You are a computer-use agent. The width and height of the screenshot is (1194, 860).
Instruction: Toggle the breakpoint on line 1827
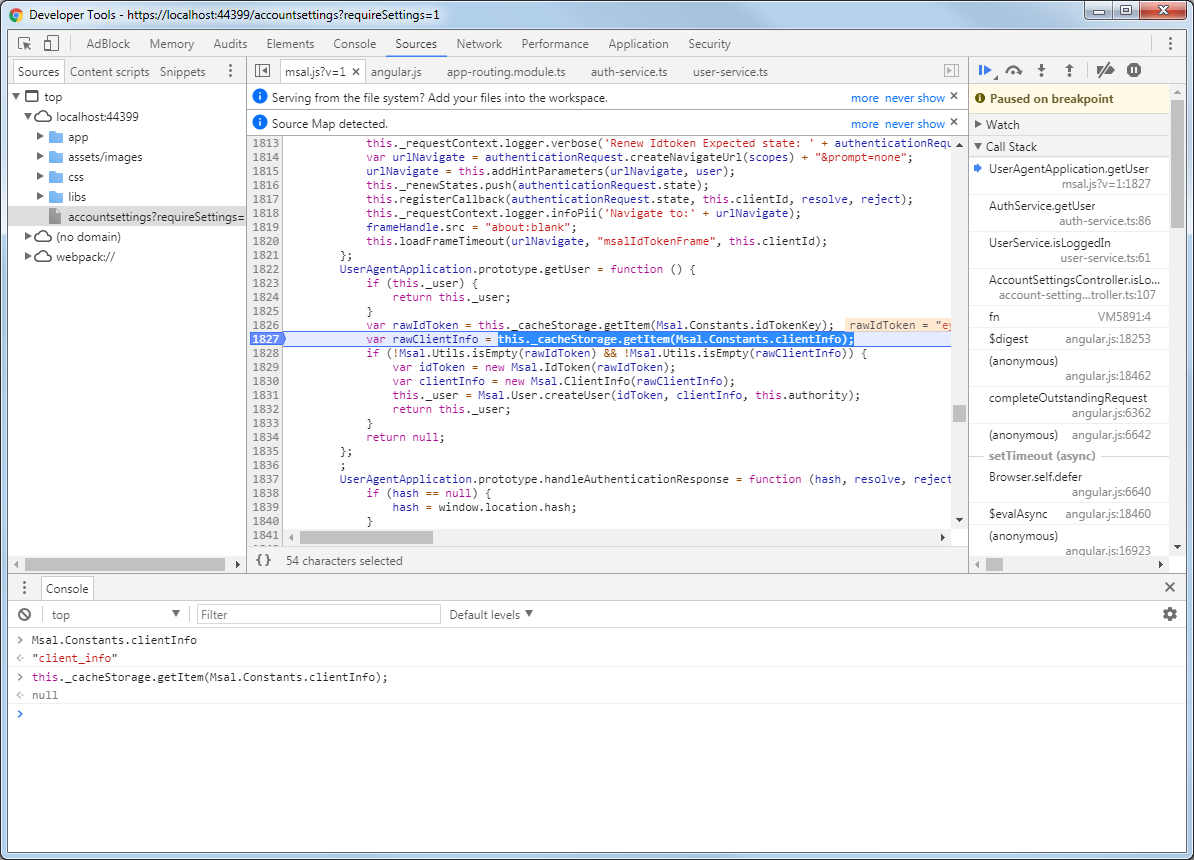(x=266, y=339)
